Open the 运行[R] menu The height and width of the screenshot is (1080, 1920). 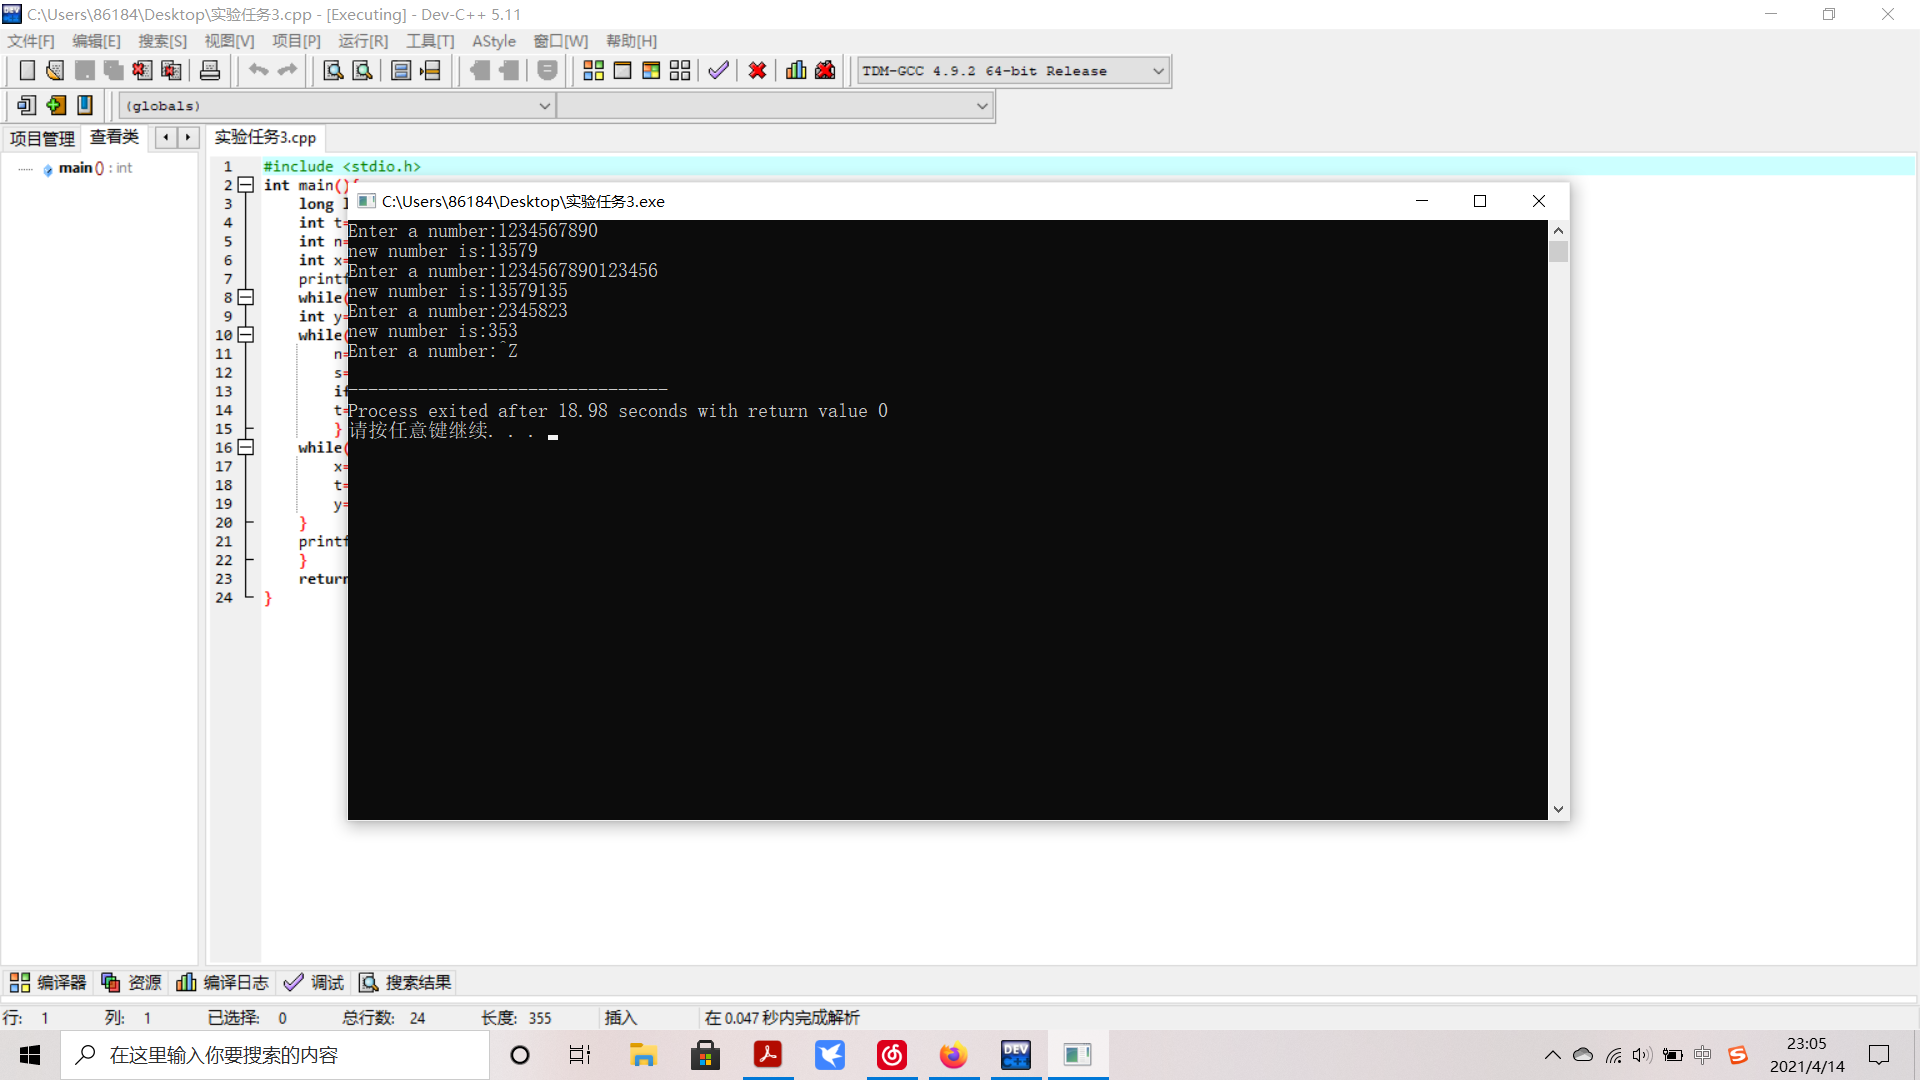(362, 41)
